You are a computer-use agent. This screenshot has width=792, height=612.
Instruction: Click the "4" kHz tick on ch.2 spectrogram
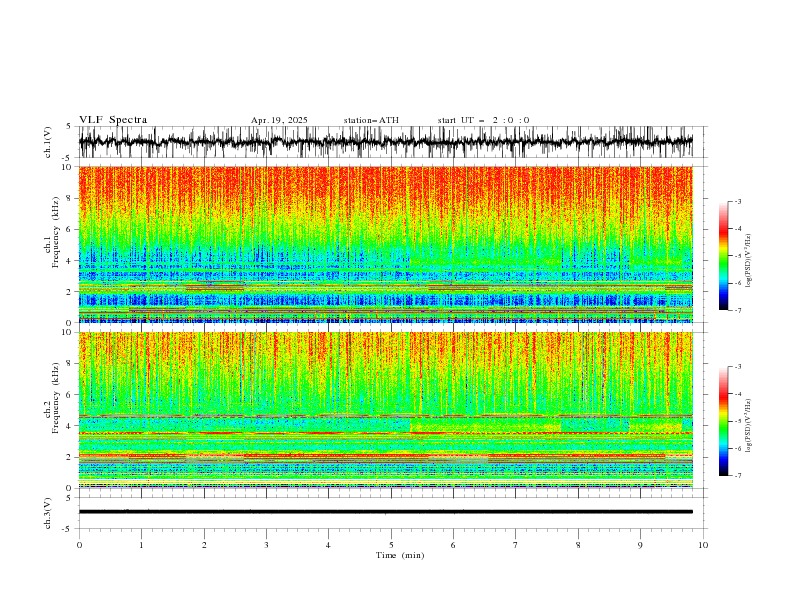[x=70, y=426]
